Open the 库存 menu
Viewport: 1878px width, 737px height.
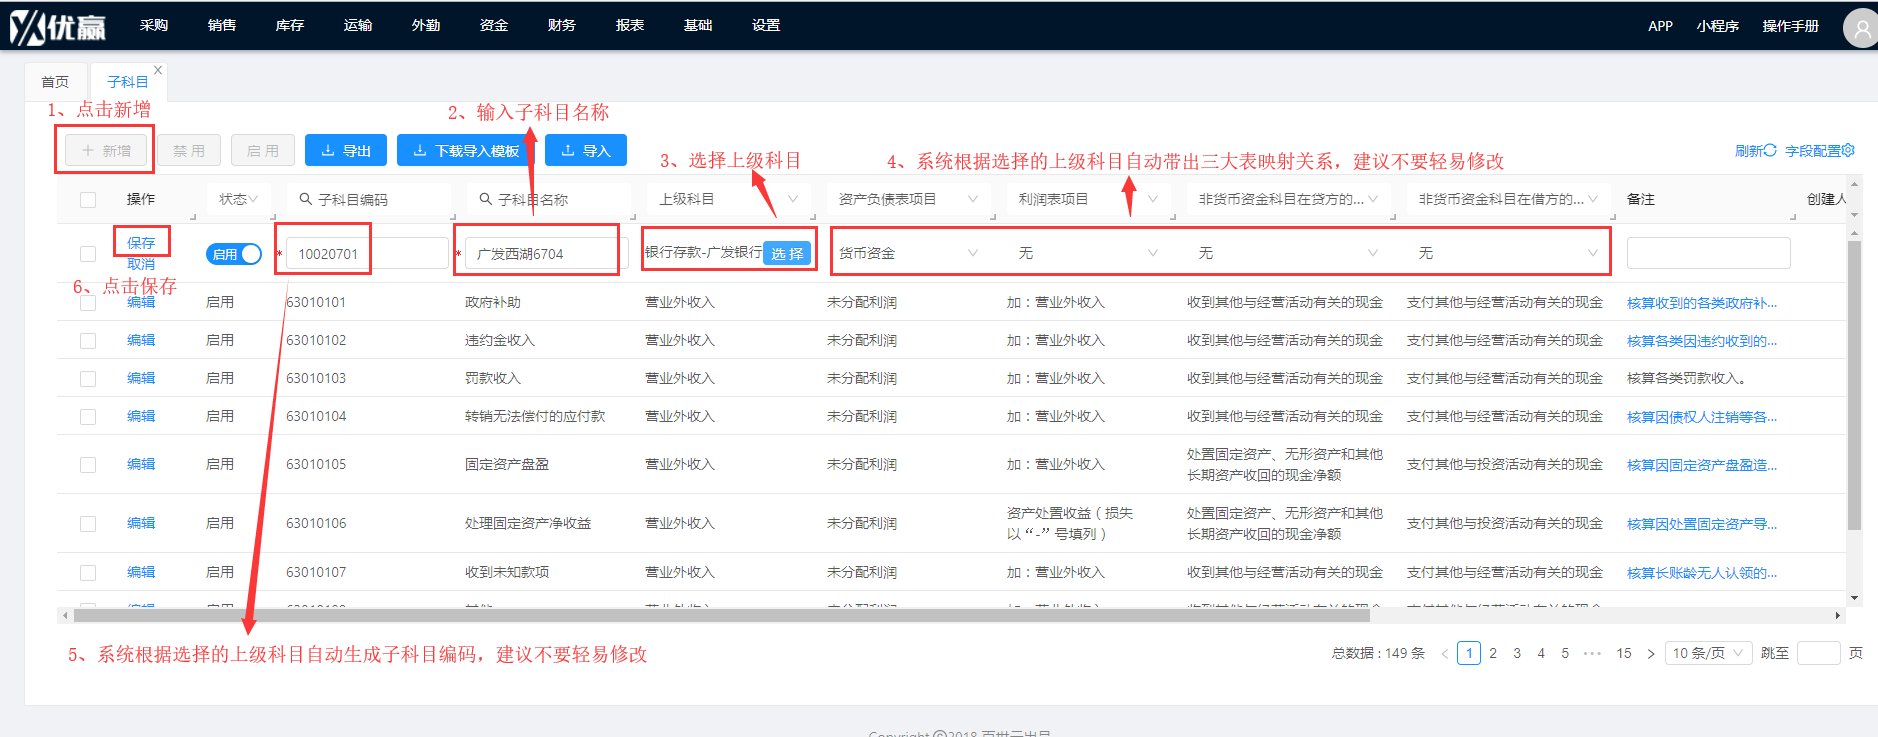[x=290, y=25]
